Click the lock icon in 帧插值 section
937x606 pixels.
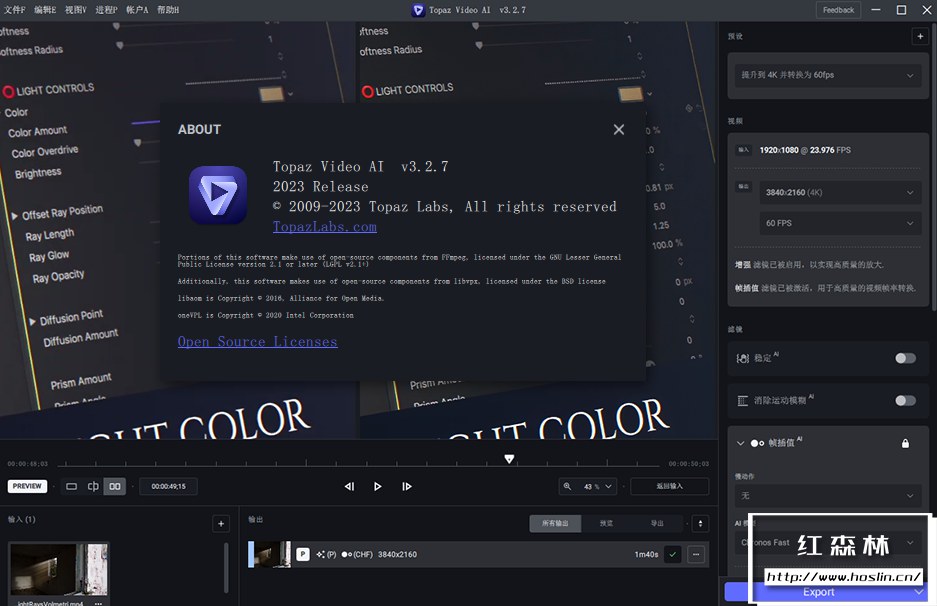(905, 443)
